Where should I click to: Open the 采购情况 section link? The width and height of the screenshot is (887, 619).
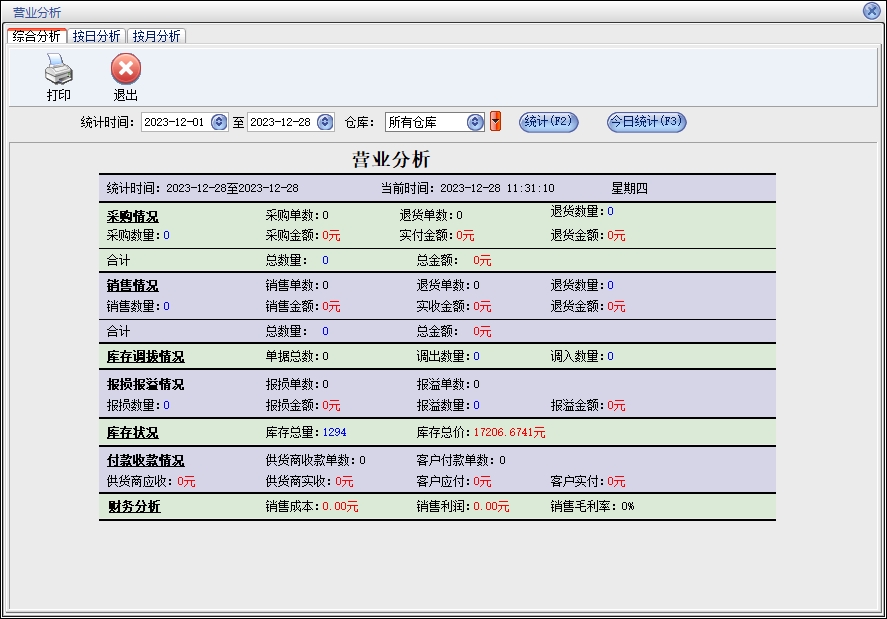pyautogui.click(x=132, y=216)
